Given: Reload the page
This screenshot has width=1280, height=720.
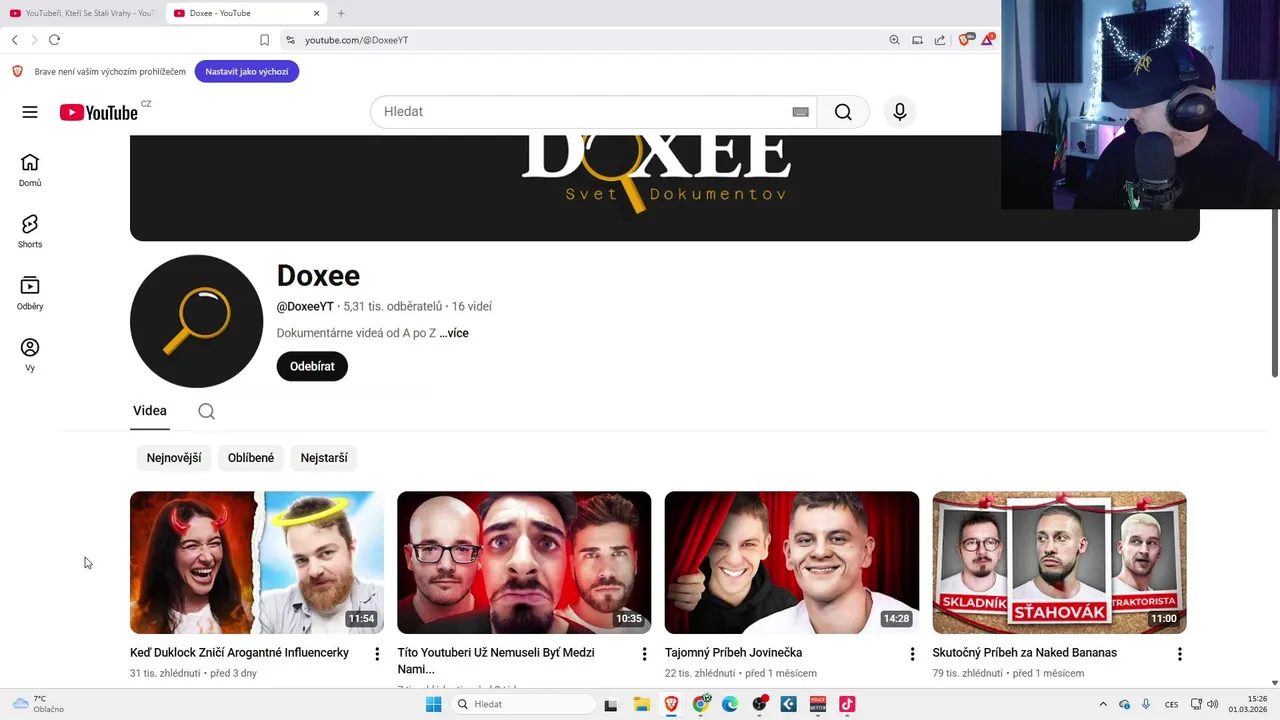Looking at the screenshot, I should (54, 40).
